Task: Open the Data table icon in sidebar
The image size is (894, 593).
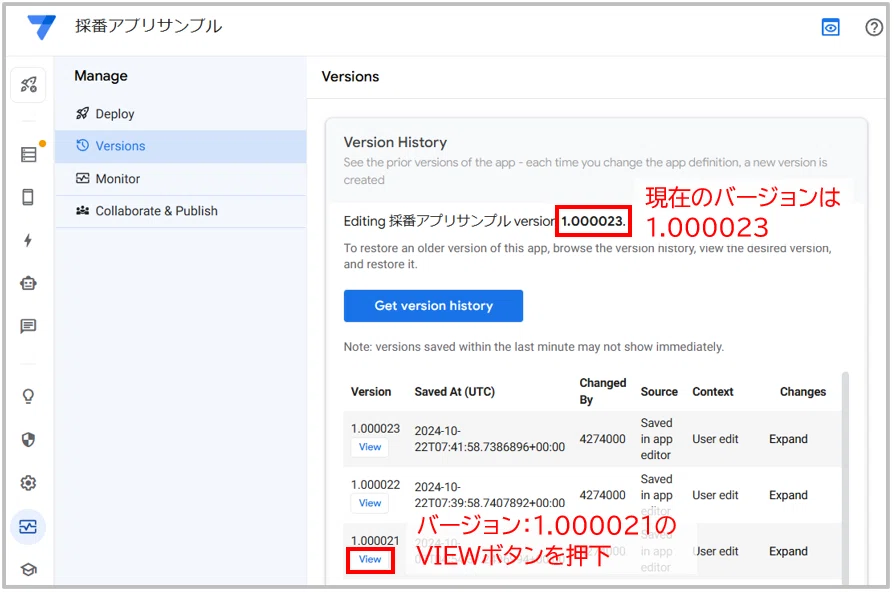Action: [x=29, y=155]
